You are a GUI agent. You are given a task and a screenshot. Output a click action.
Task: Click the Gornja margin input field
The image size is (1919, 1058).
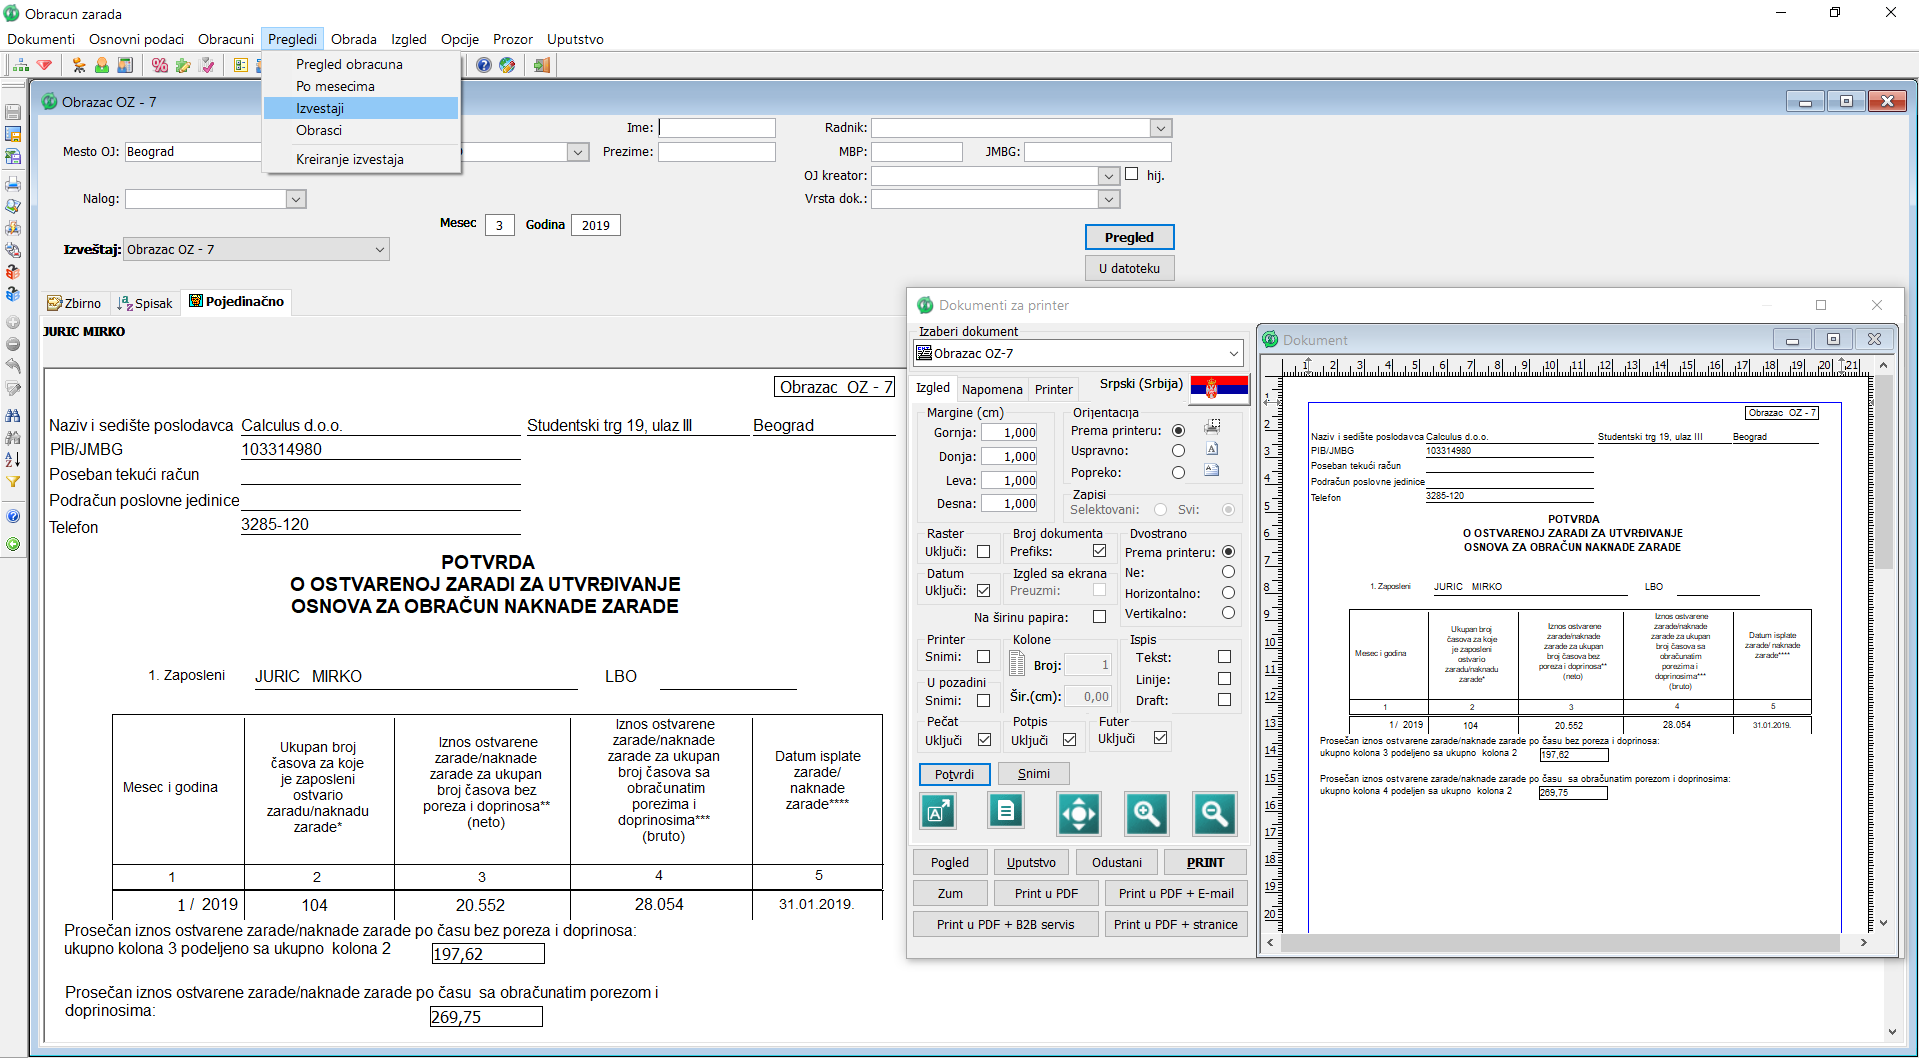point(1008,433)
